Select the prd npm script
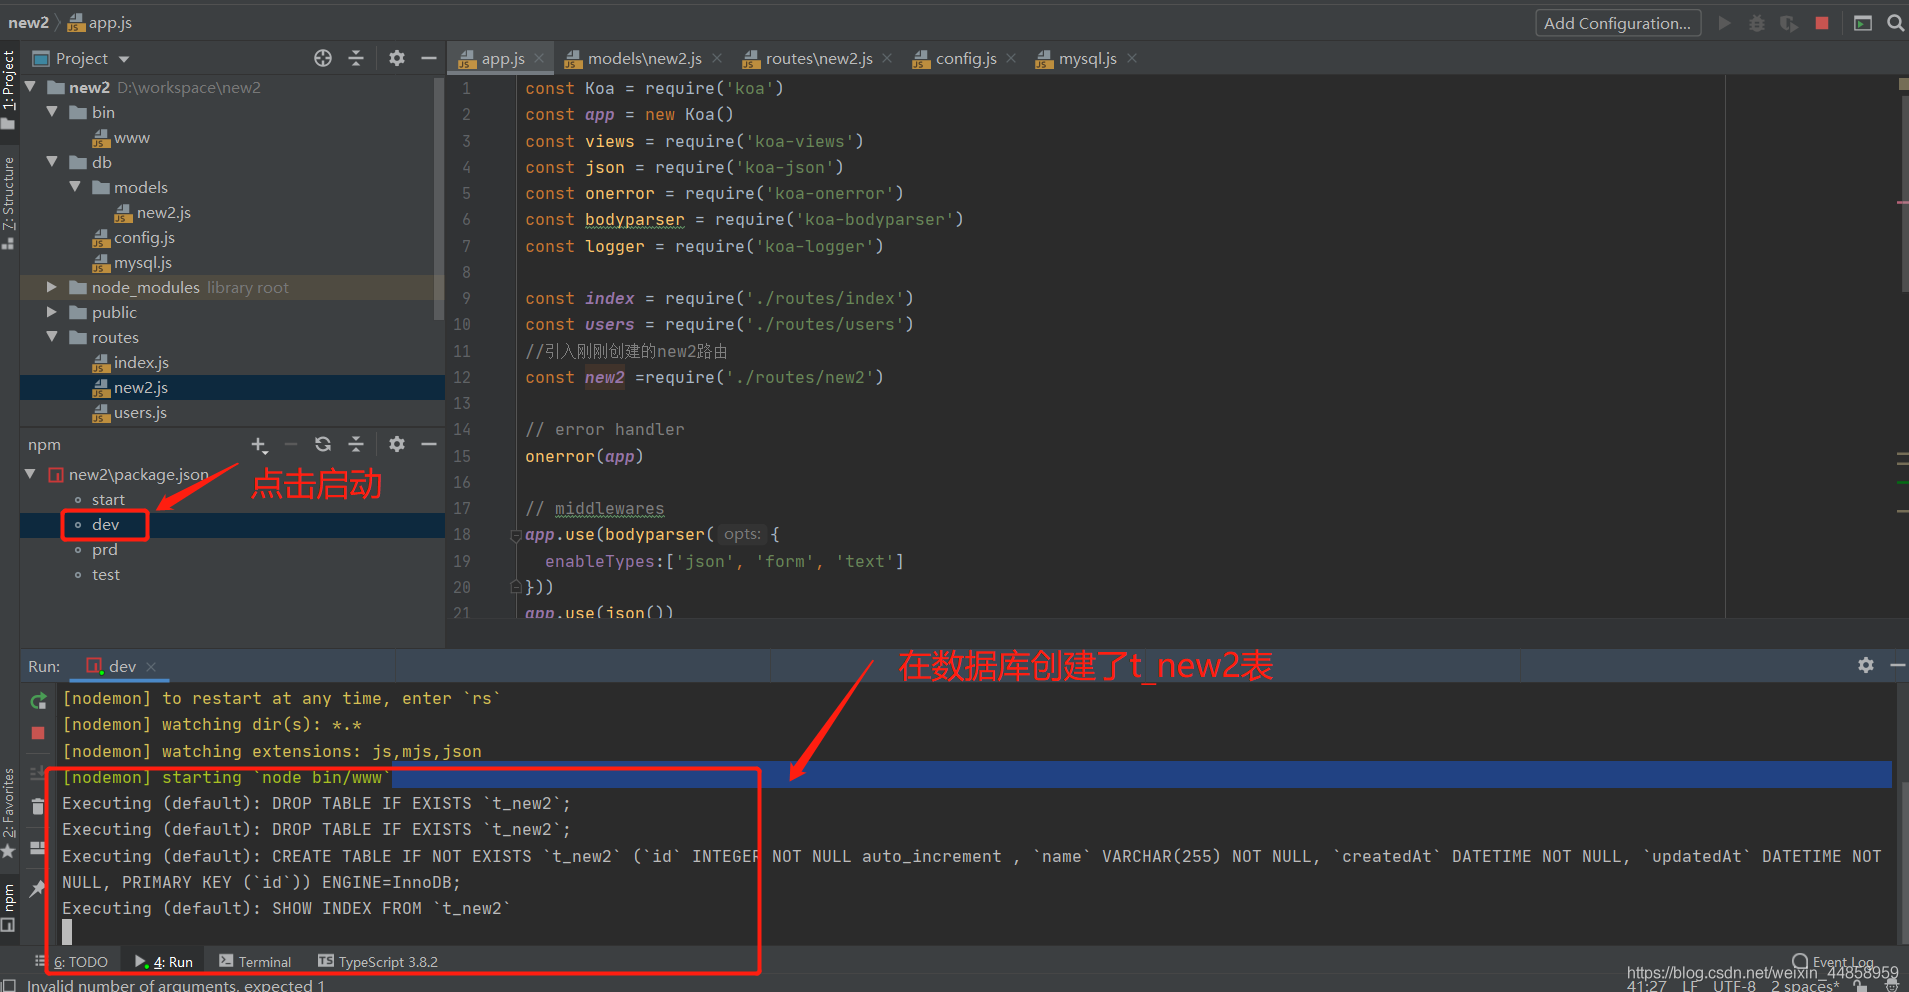Viewport: 1909px width, 992px height. click(105, 550)
